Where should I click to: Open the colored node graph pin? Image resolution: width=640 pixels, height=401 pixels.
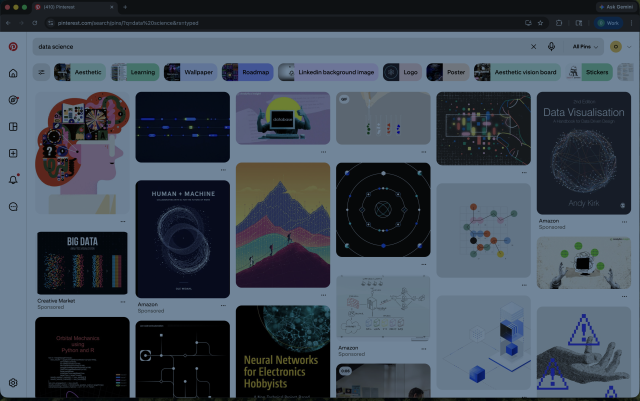click(x=483, y=230)
